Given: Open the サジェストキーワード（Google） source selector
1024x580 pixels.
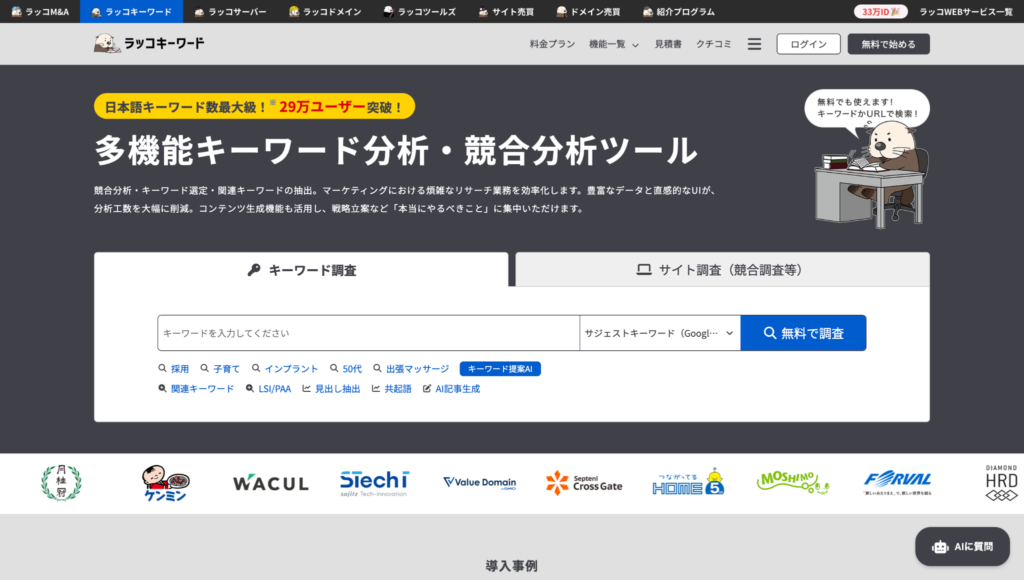Looking at the screenshot, I should (x=659, y=332).
